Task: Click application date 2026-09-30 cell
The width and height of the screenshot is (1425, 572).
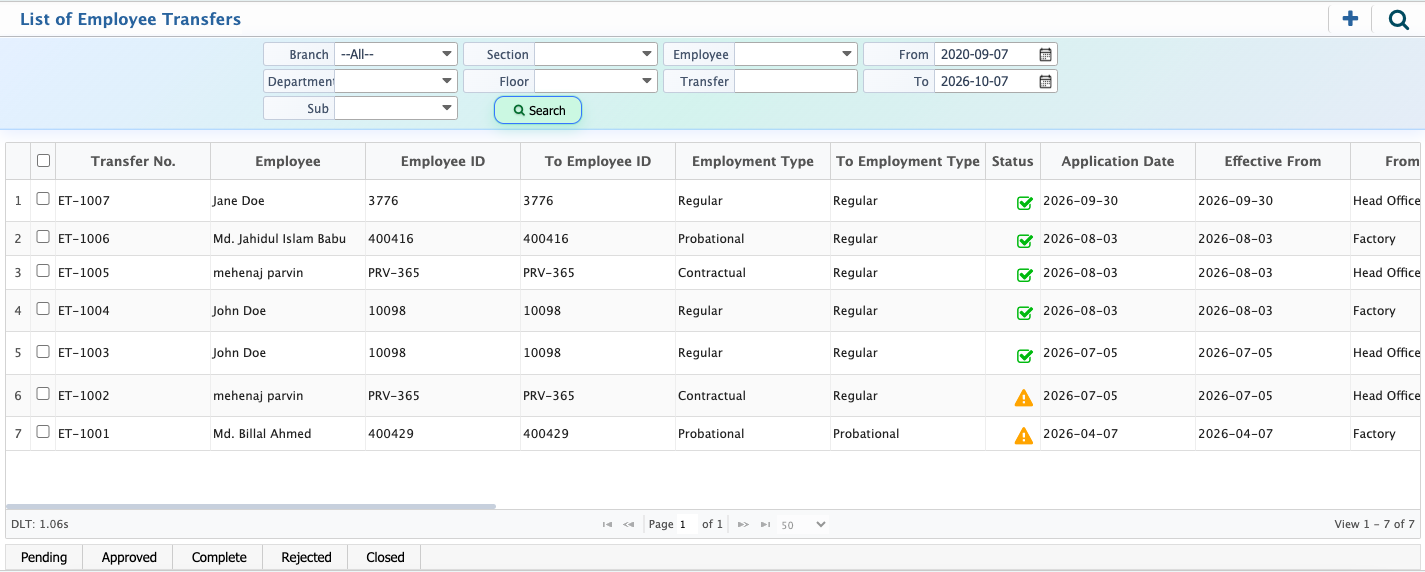Action: coord(1118,201)
